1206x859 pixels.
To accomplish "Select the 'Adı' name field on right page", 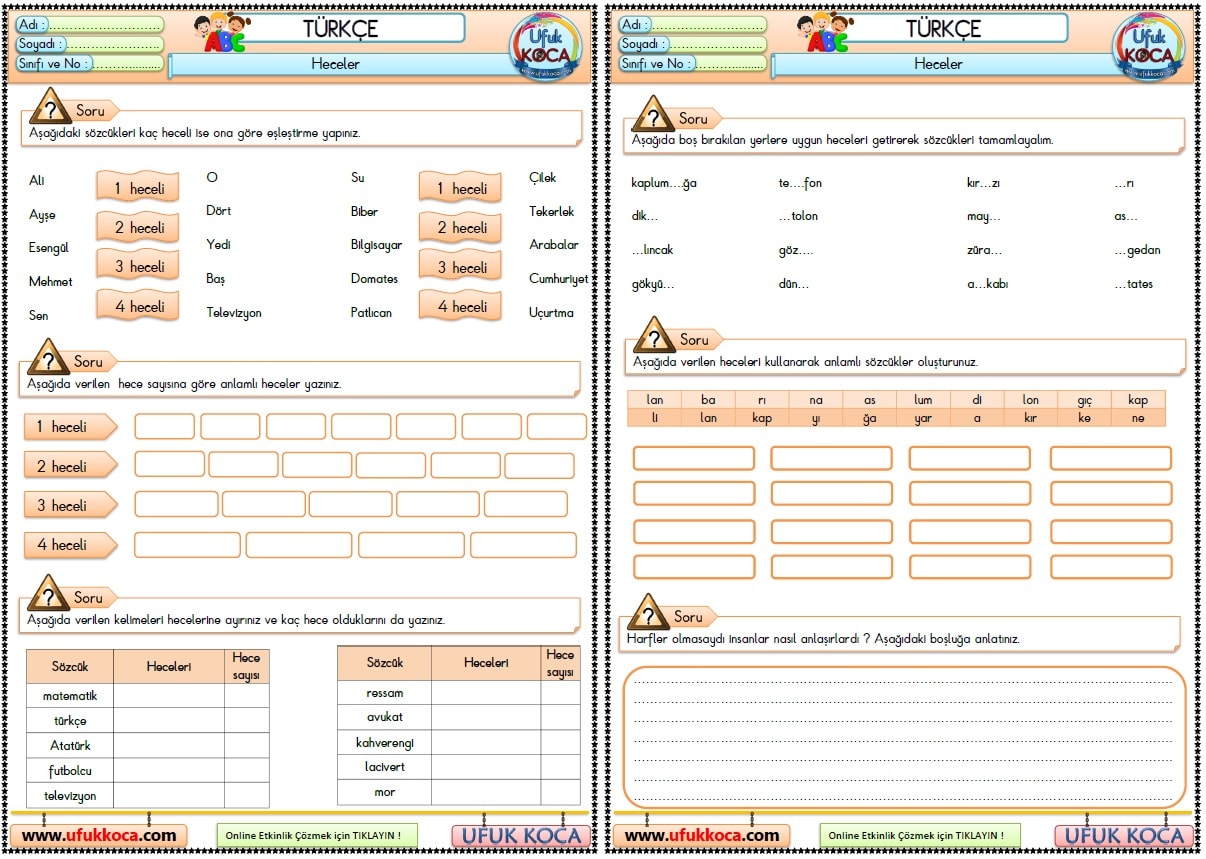I will (x=692, y=24).
